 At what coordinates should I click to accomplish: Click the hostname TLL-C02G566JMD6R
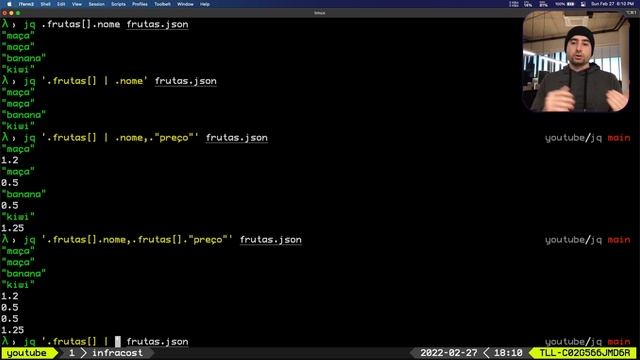pyautogui.click(x=584, y=353)
